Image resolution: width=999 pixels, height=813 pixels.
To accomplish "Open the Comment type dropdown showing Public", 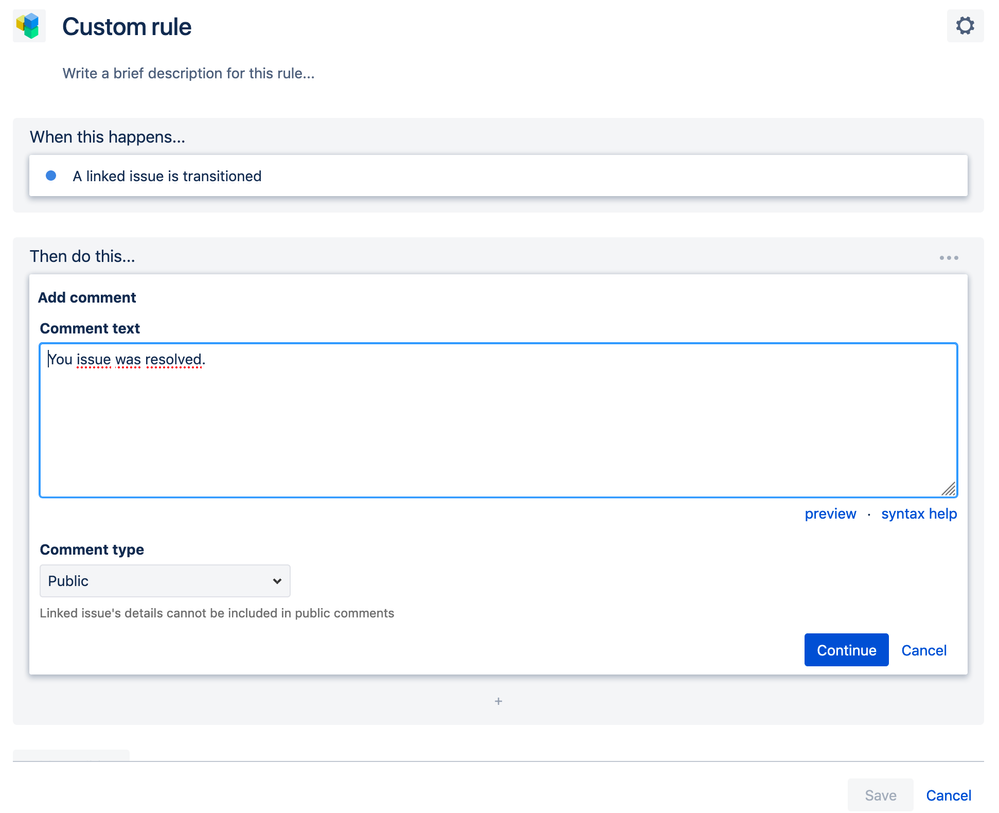I will (165, 580).
